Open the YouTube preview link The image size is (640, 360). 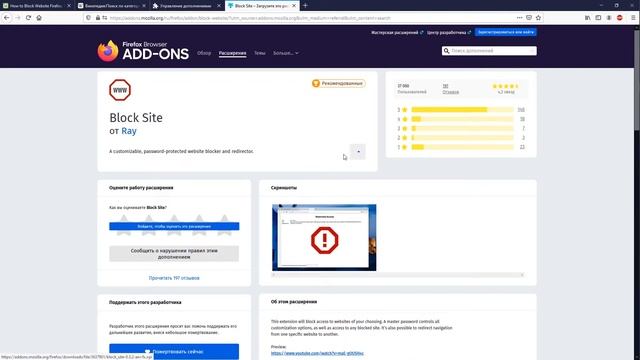click(317, 353)
